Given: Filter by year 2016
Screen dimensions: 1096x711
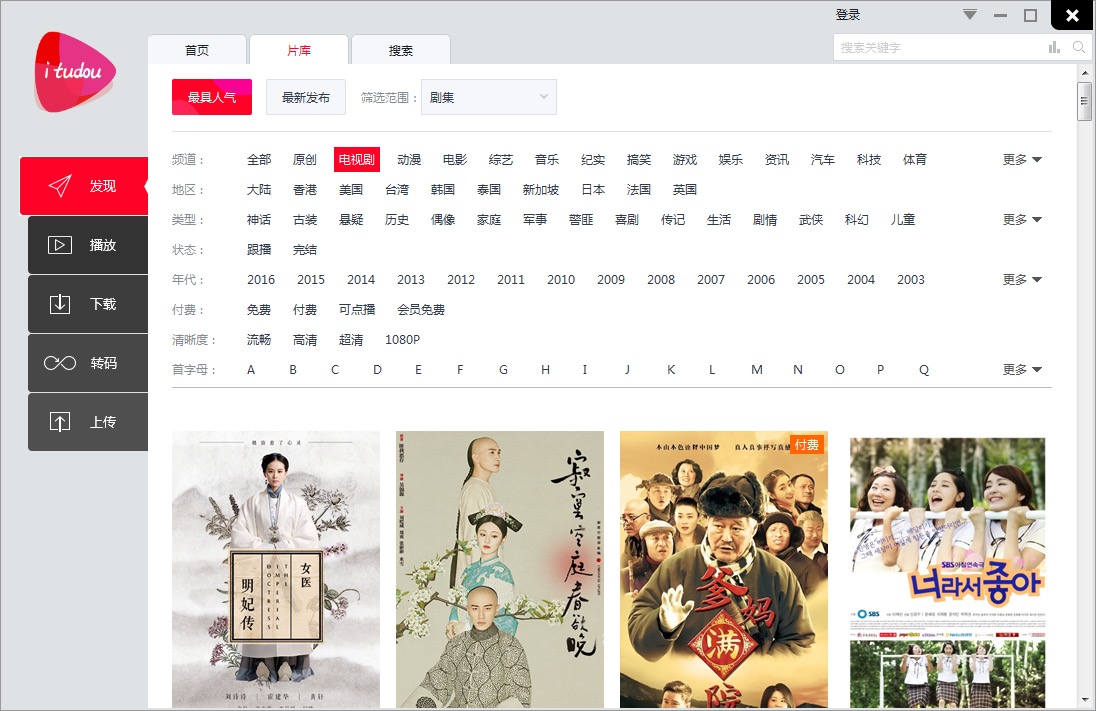Looking at the screenshot, I should (261, 280).
